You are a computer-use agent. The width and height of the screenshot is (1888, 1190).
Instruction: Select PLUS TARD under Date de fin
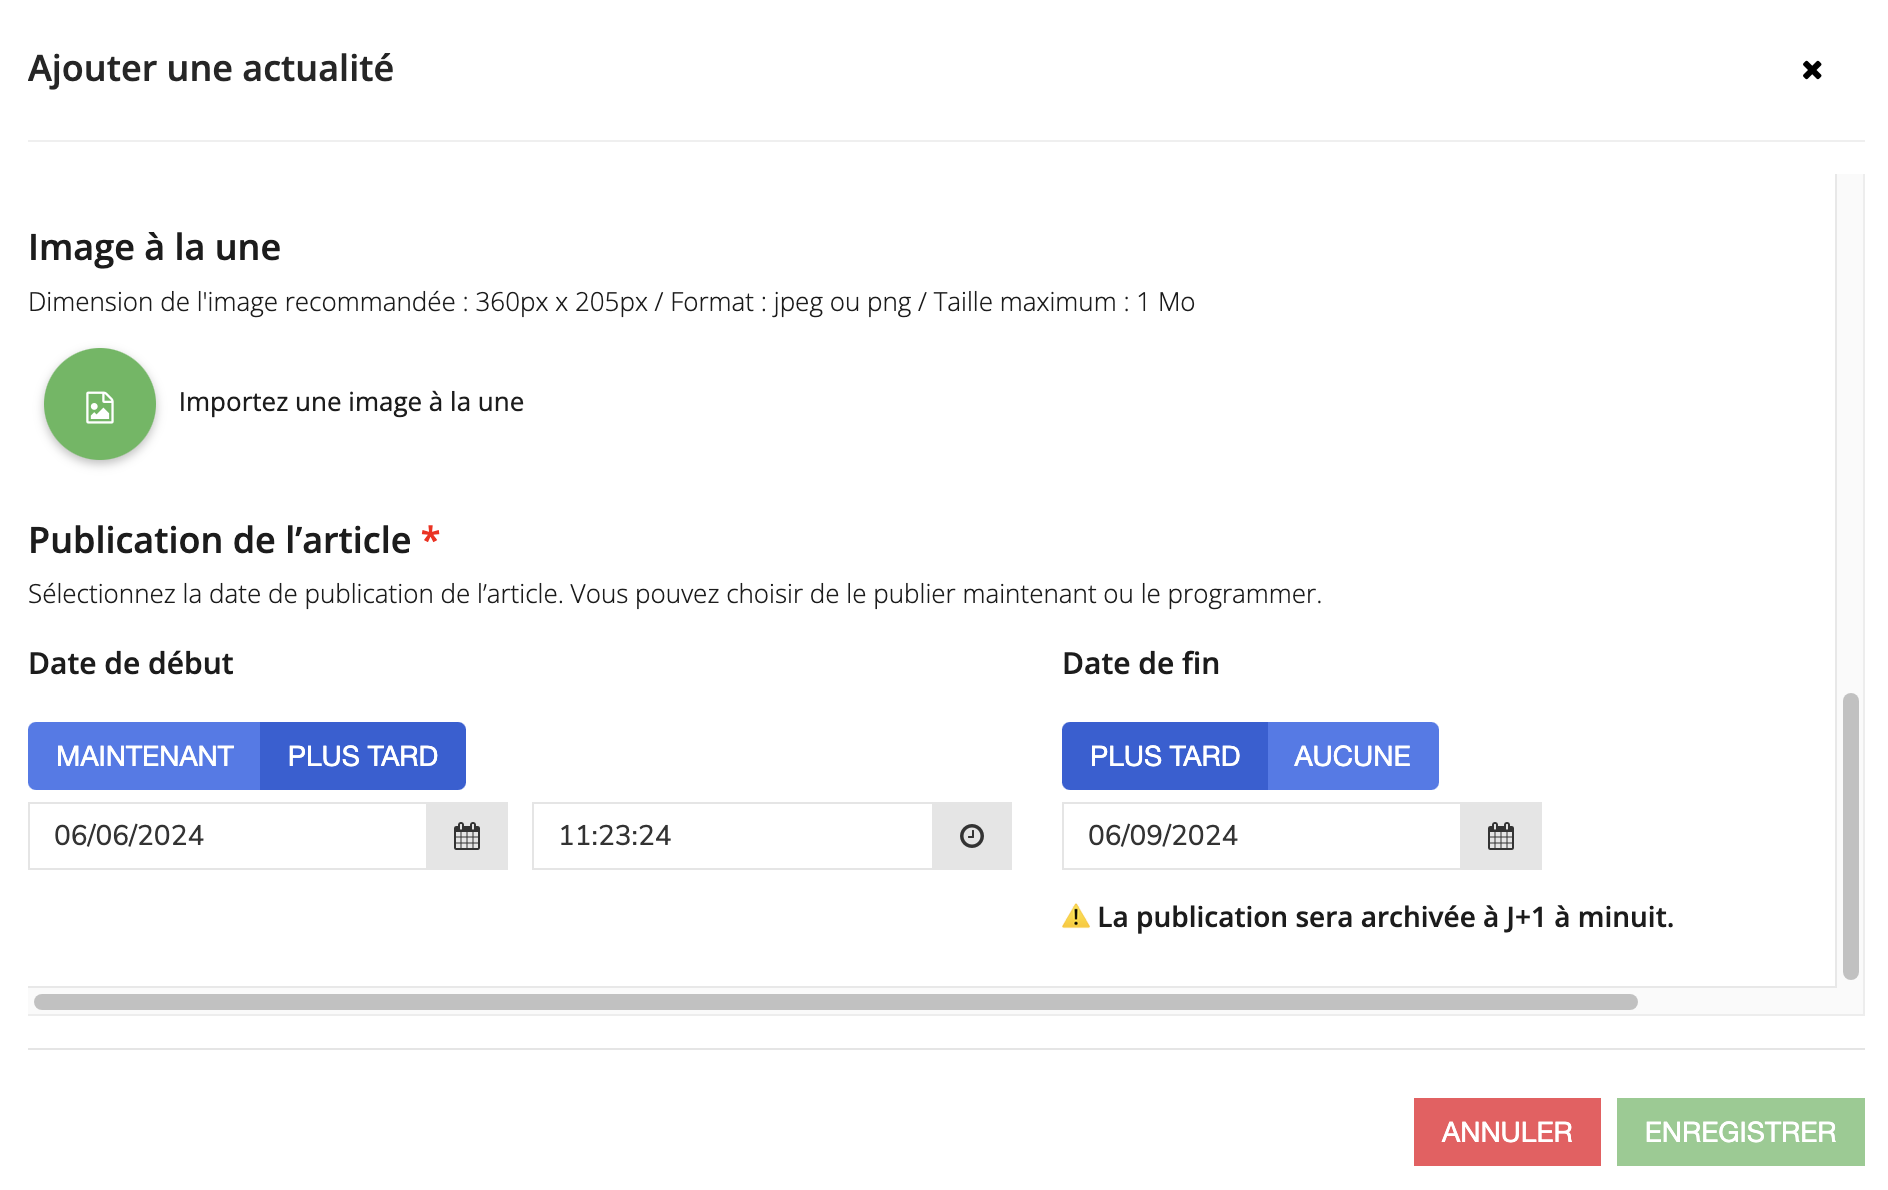click(x=1164, y=756)
